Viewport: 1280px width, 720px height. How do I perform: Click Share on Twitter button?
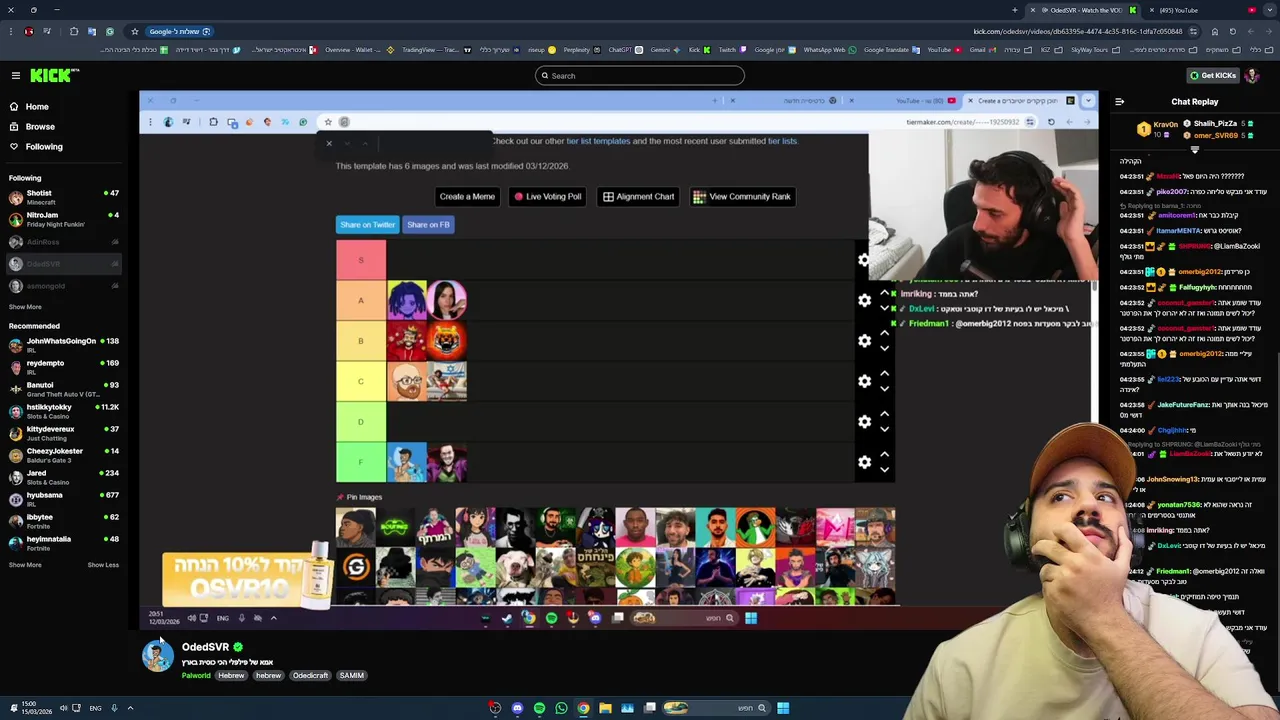click(x=367, y=224)
